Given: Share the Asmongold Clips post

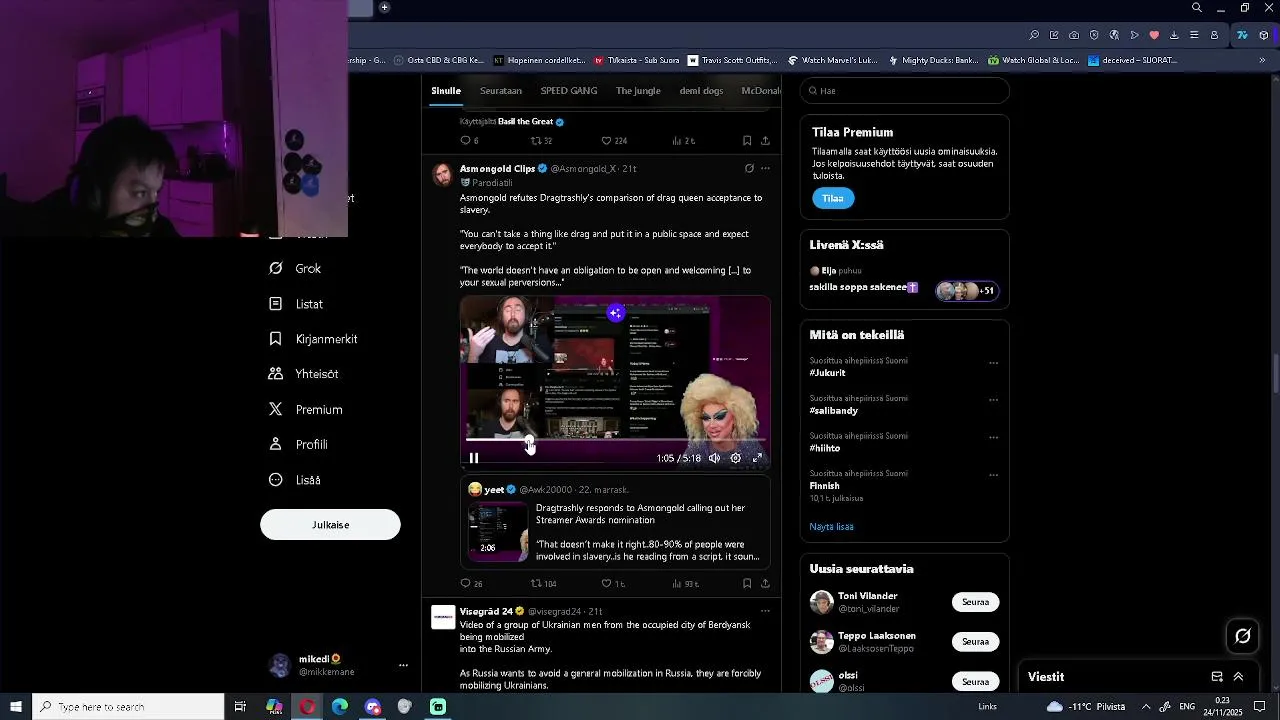Looking at the screenshot, I should 765,583.
